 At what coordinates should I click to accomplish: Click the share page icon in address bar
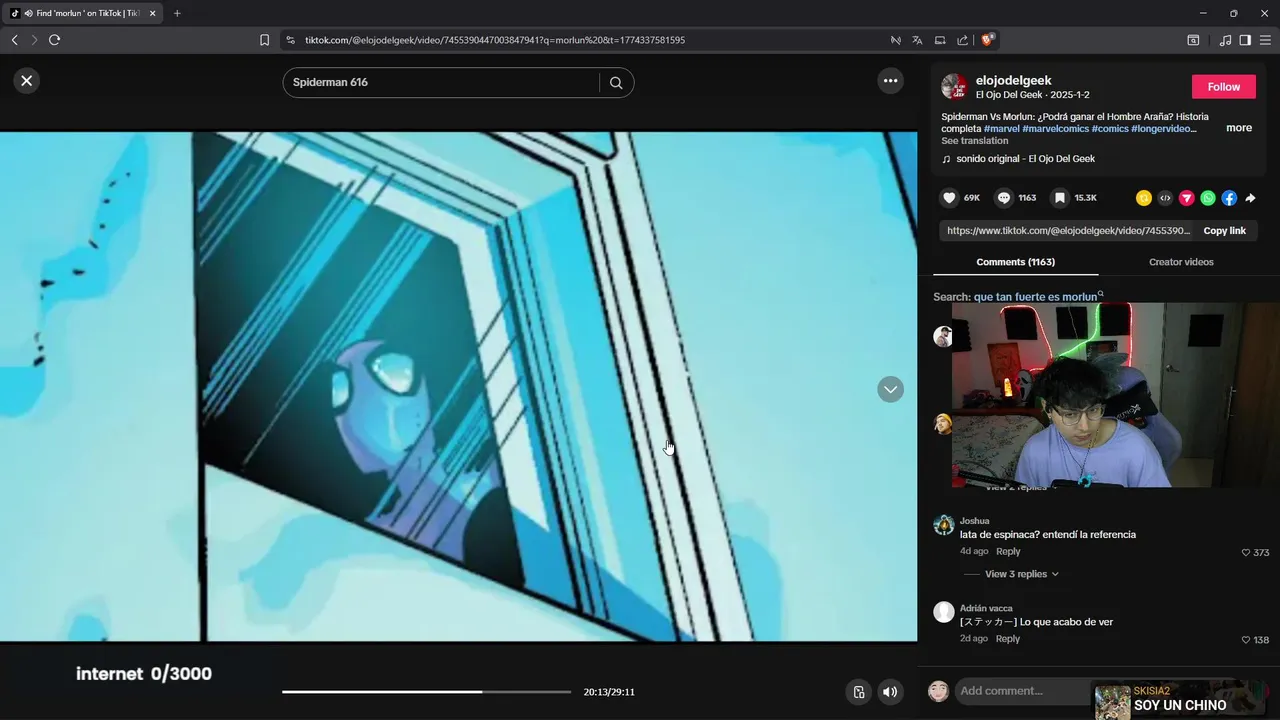coord(962,40)
